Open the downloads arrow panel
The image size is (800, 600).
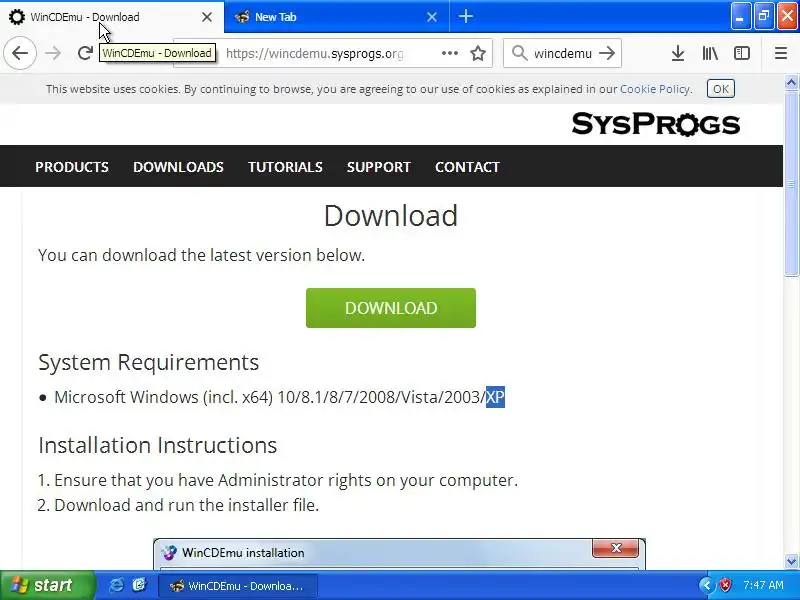tap(678, 53)
